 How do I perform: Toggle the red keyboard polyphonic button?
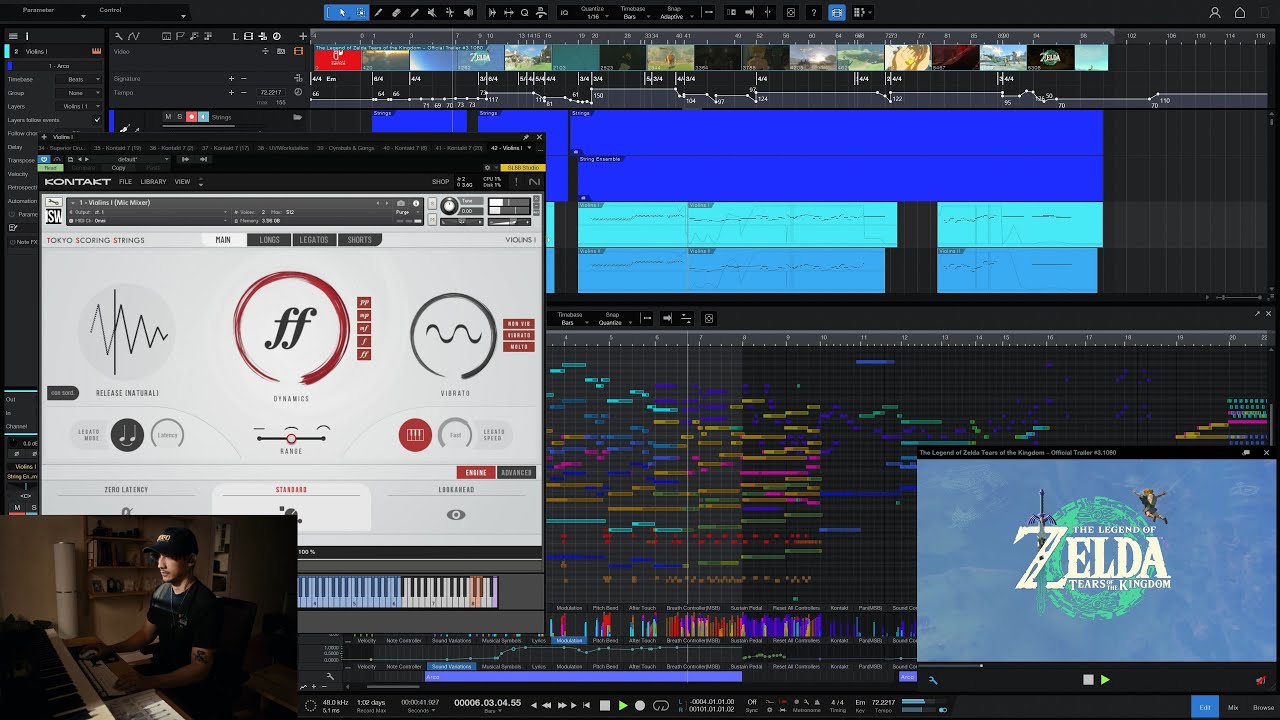pyautogui.click(x=415, y=435)
